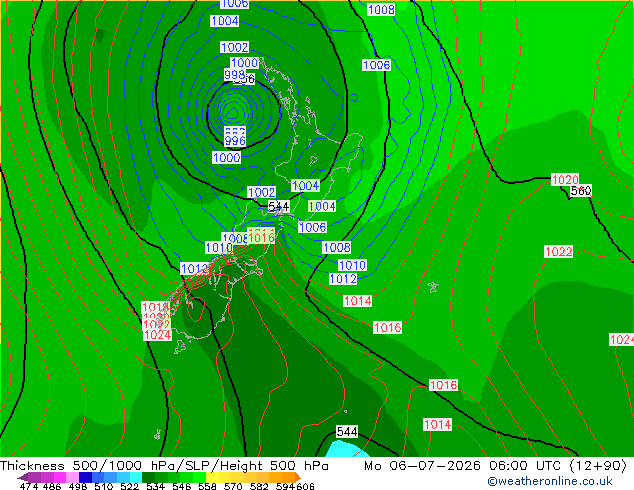Open the weatheronline.co.uk copyright link
The image size is (634, 490).
point(550,481)
